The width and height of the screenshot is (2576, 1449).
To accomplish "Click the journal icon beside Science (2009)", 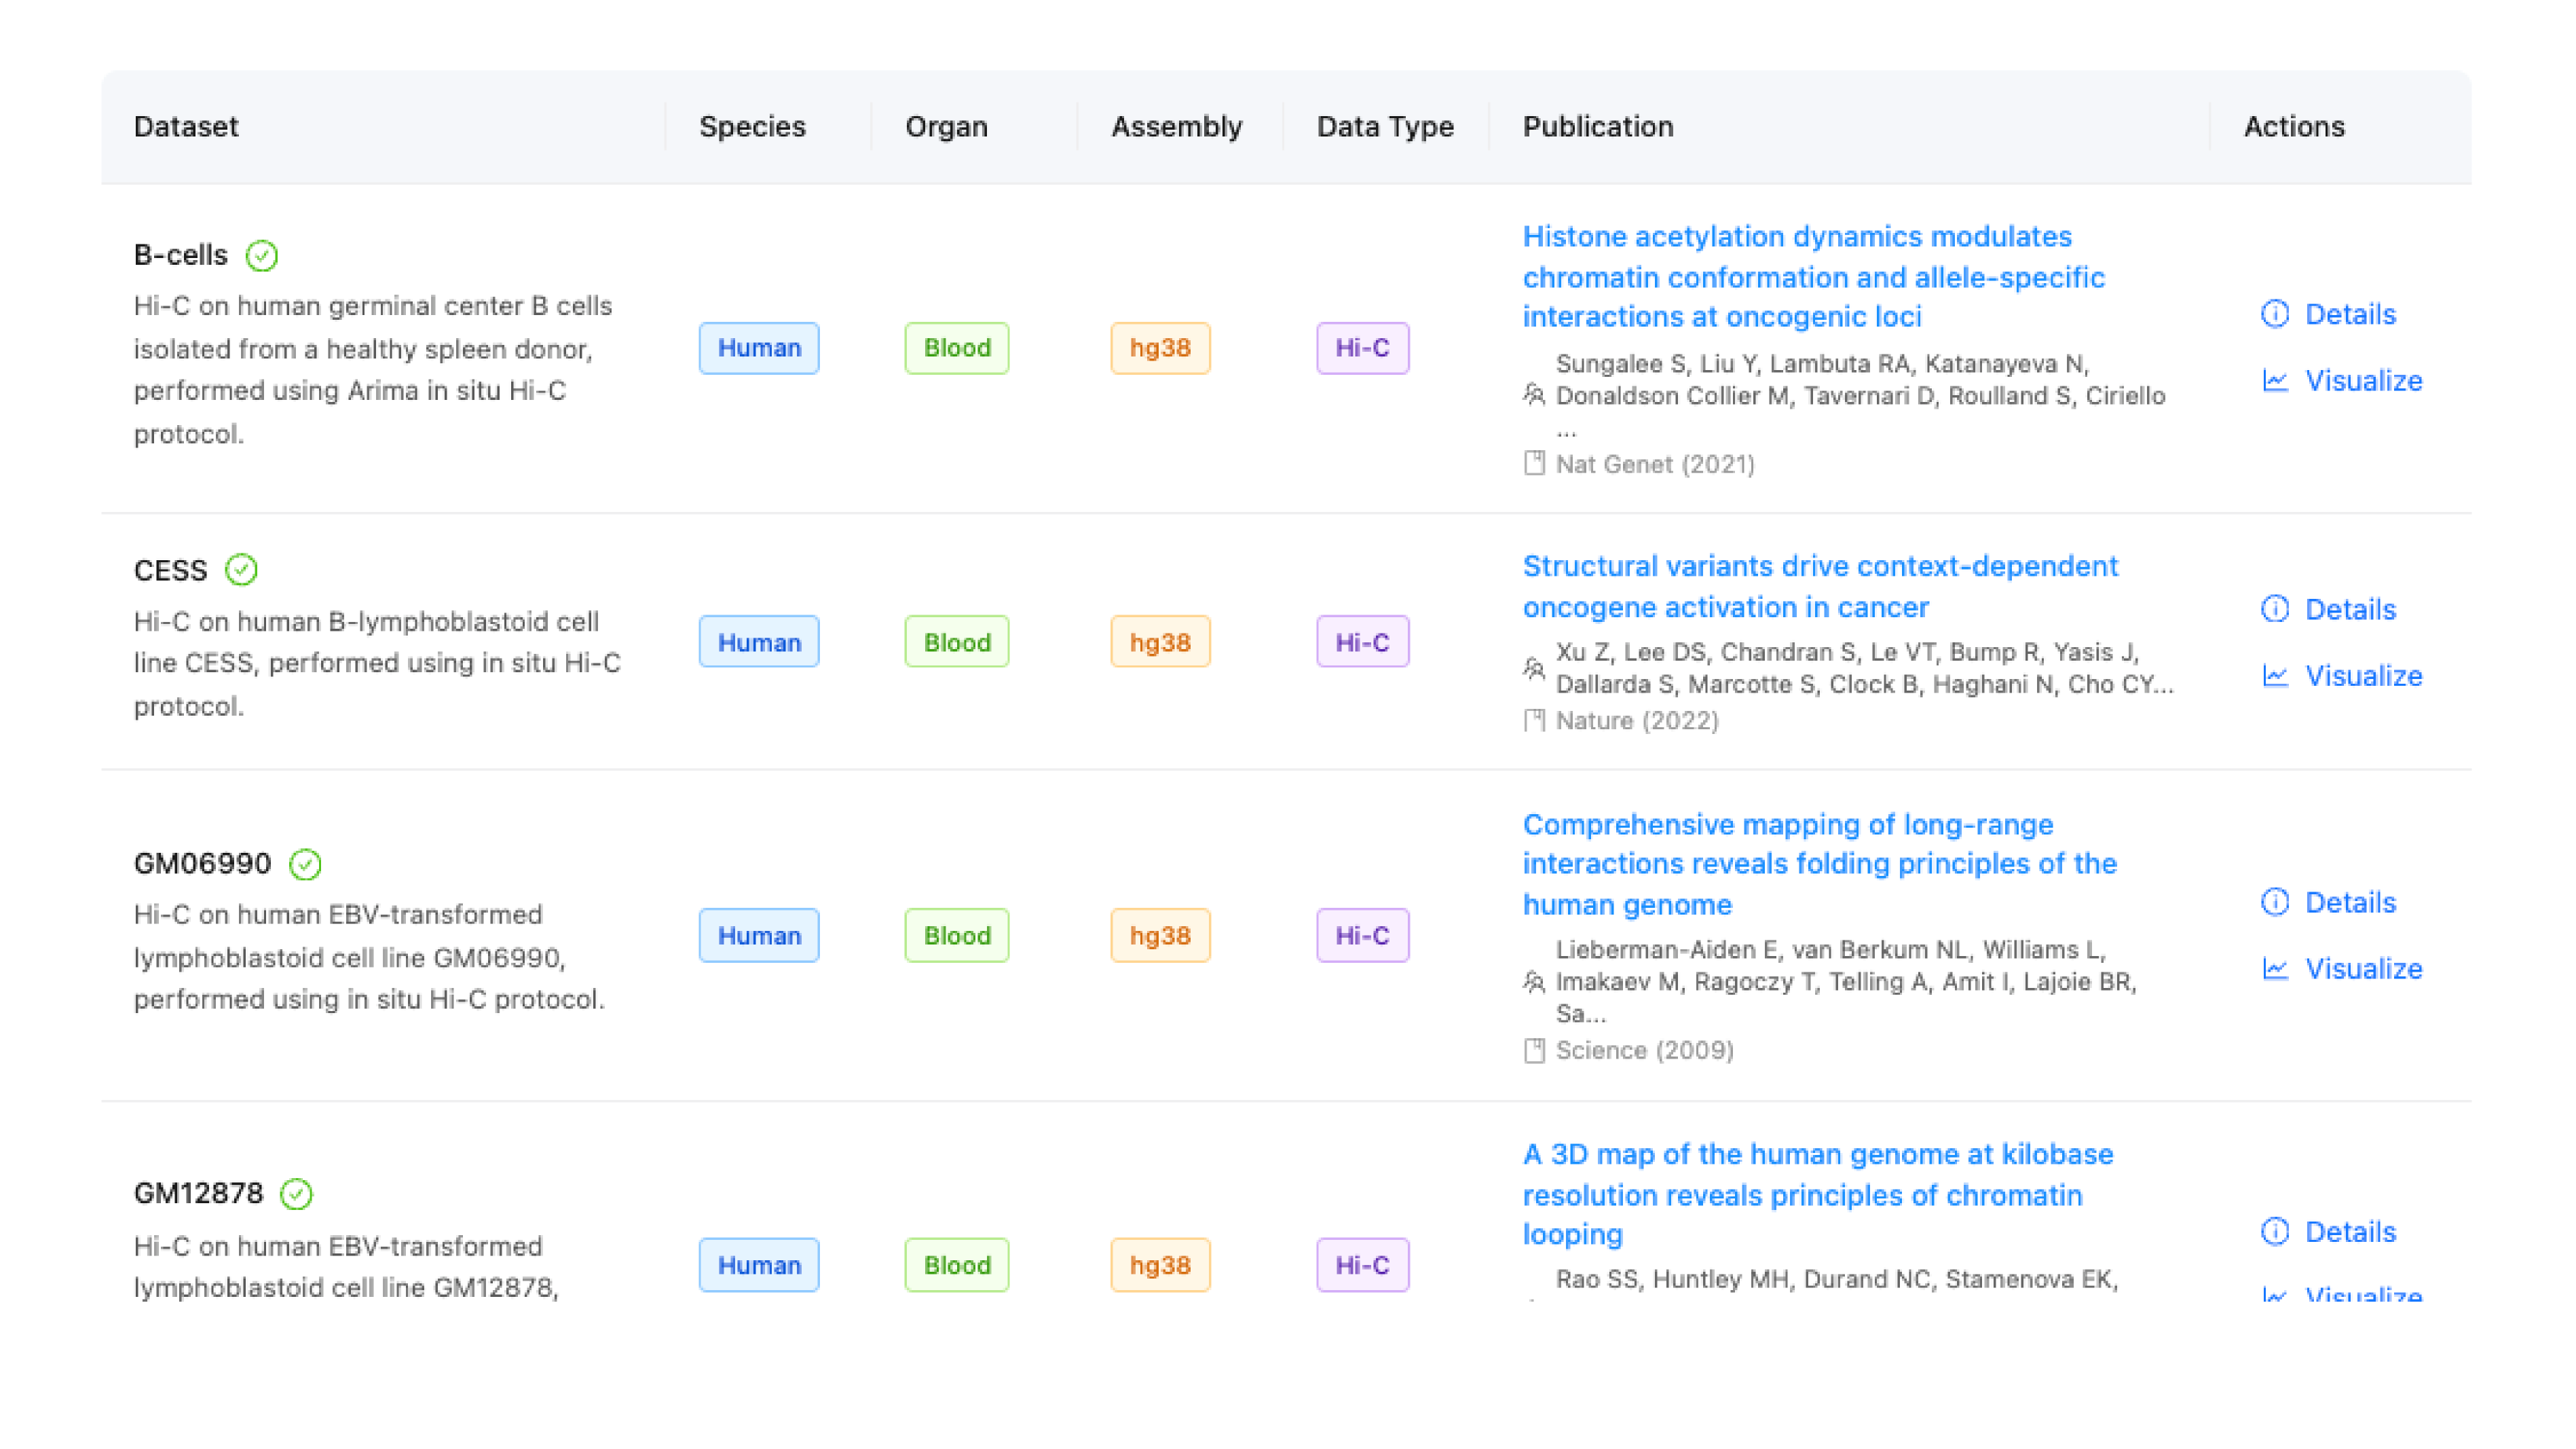I will click(1534, 1050).
